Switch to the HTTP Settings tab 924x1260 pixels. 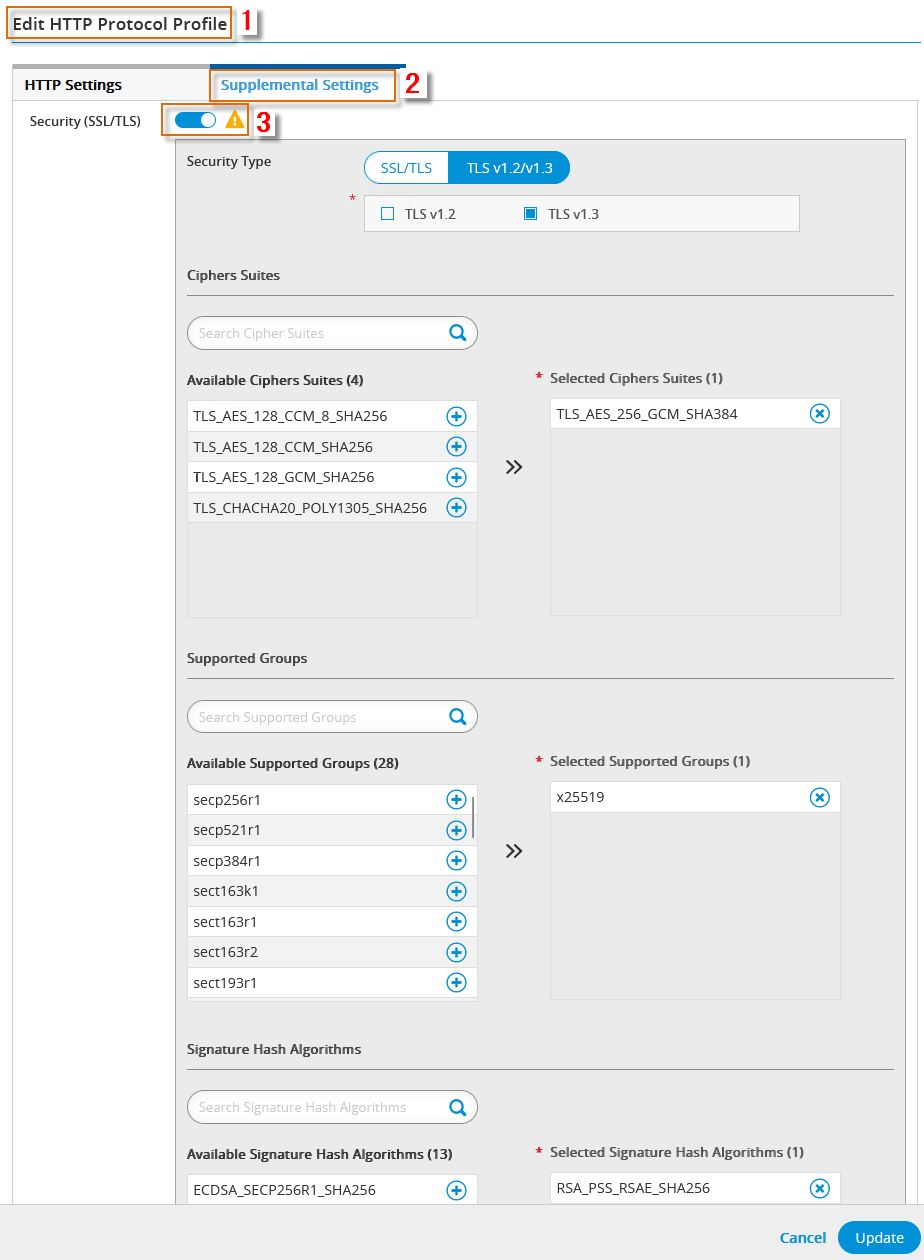[73, 85]
